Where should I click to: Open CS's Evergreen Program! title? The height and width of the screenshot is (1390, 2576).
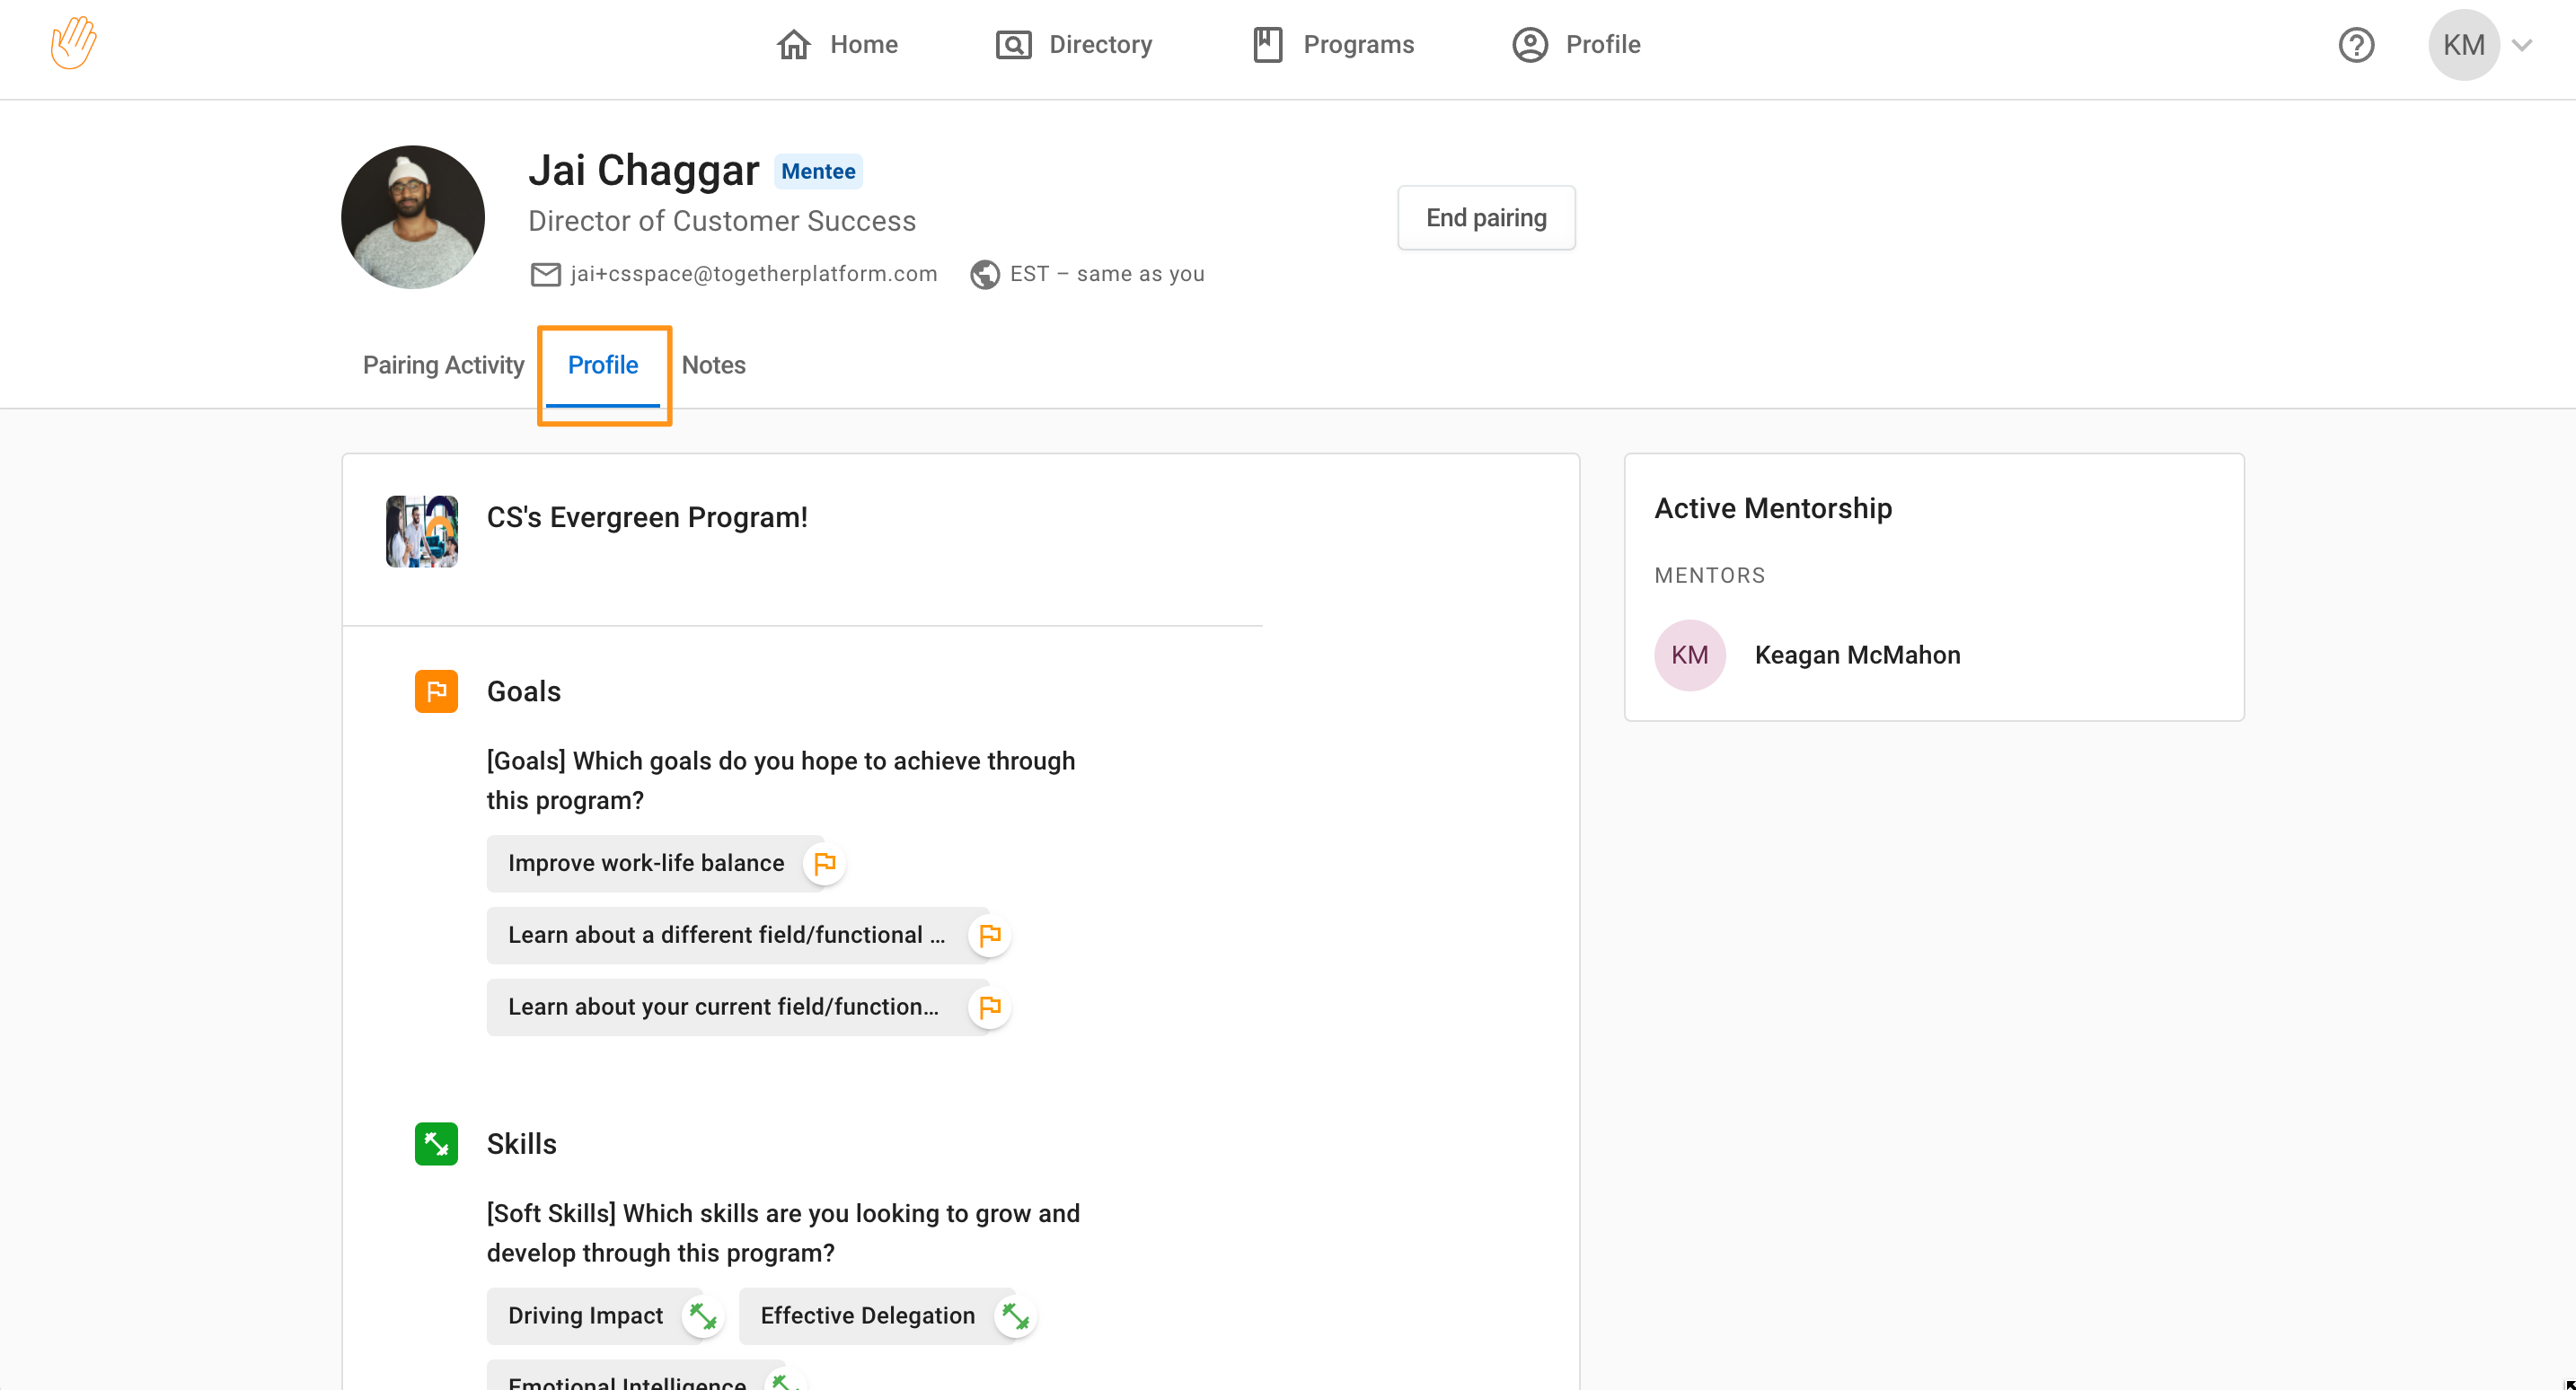pos(647,517)
